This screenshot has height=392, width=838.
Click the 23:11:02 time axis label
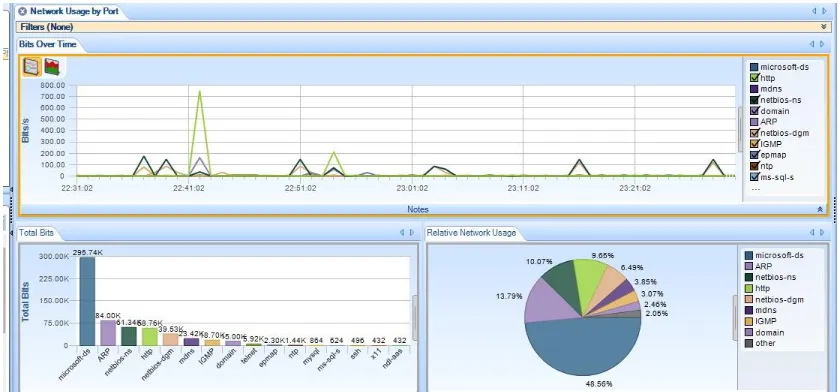523,188
